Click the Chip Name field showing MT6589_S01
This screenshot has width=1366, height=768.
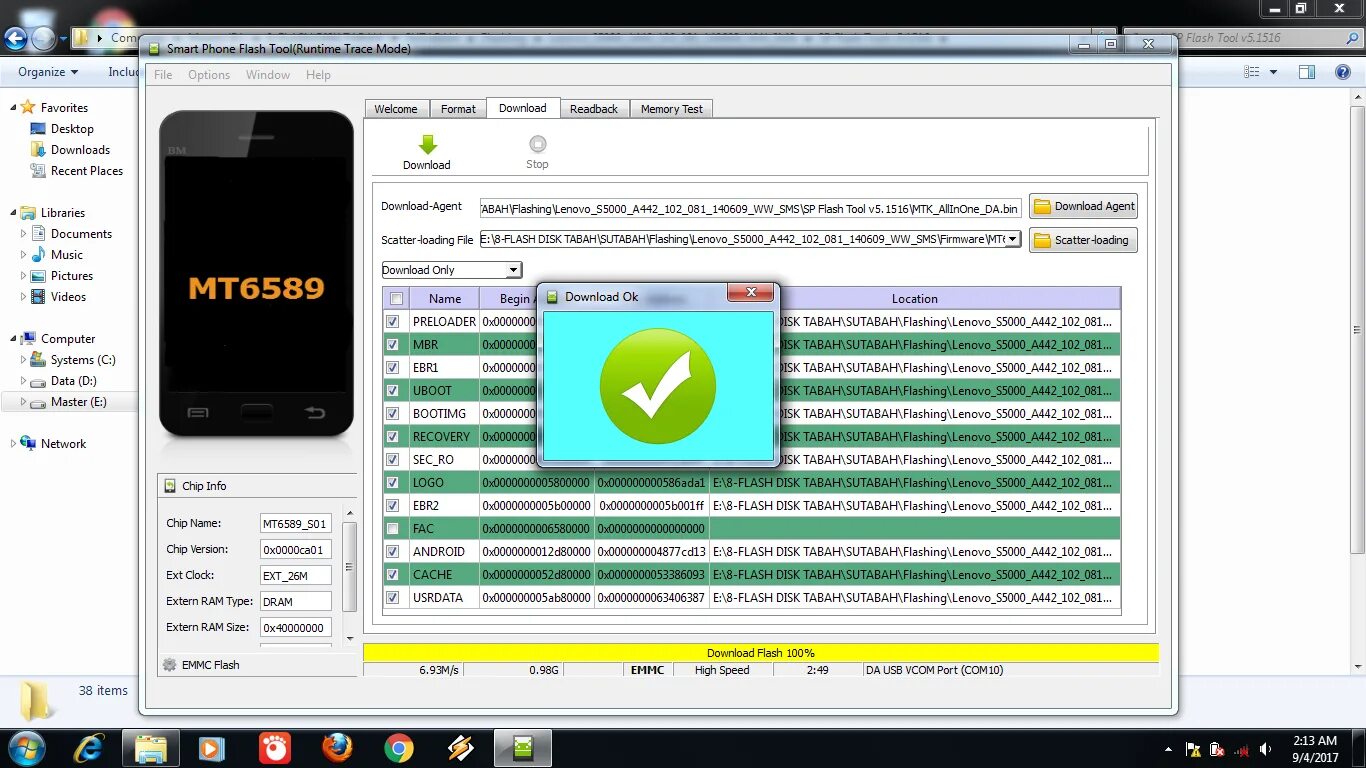coord(295,522)
